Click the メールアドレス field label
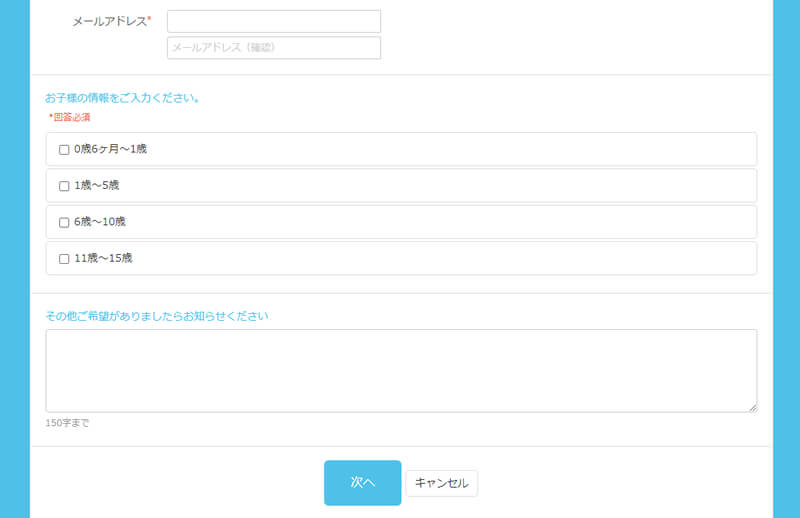This screenshot has height=518, width=800. [108, 21]
